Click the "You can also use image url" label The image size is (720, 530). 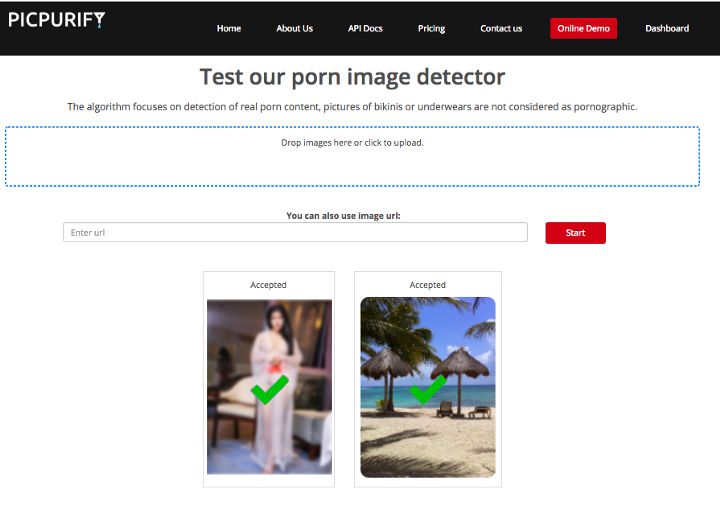coord(343,215)
